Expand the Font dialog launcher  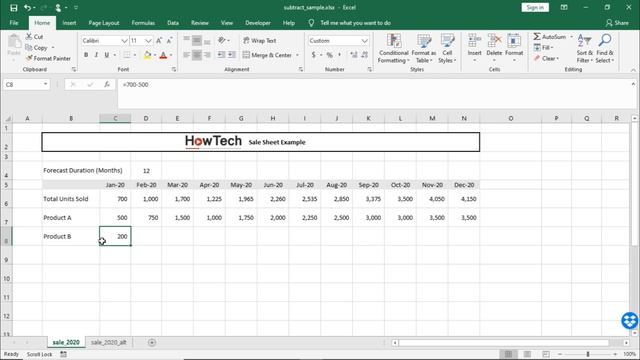click(174, 69)
